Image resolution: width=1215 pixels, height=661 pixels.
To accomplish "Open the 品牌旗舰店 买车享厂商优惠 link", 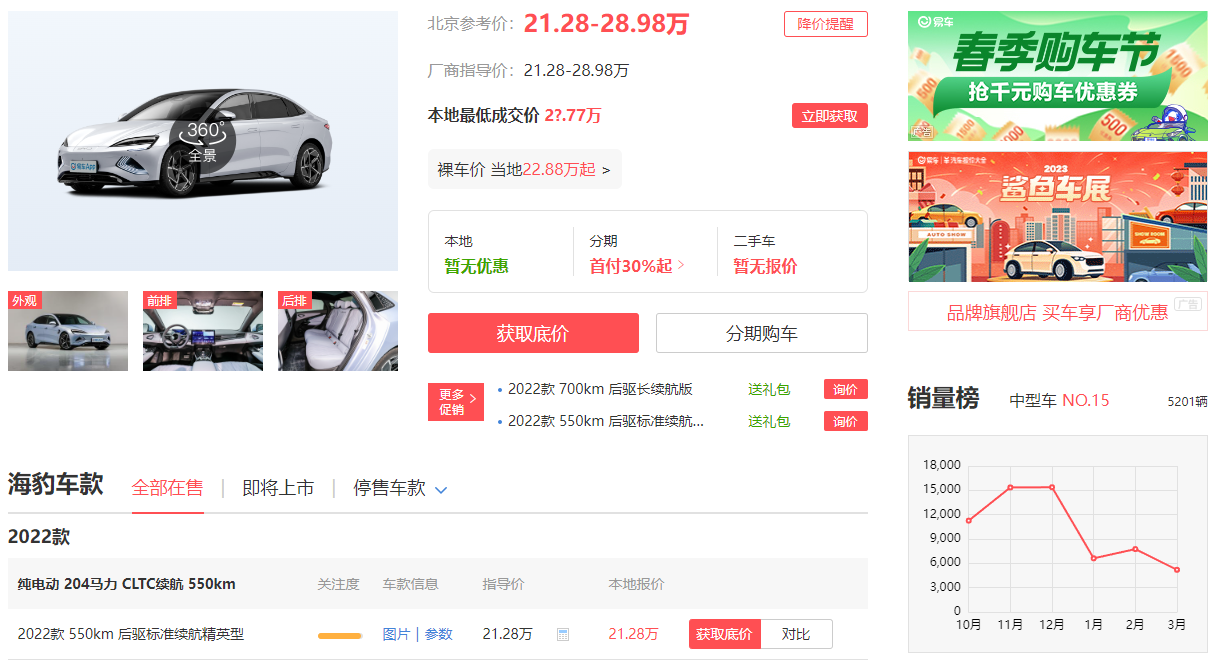I will click(1058, 312).
